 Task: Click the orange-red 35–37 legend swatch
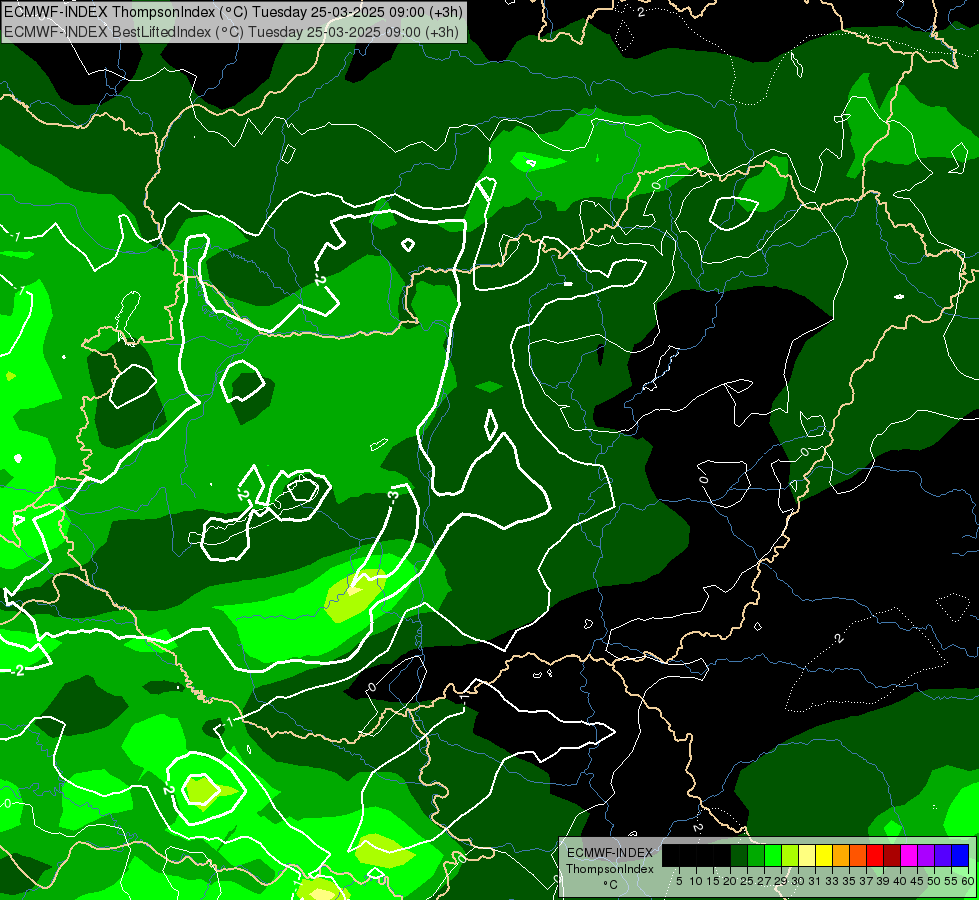(858, 855)
